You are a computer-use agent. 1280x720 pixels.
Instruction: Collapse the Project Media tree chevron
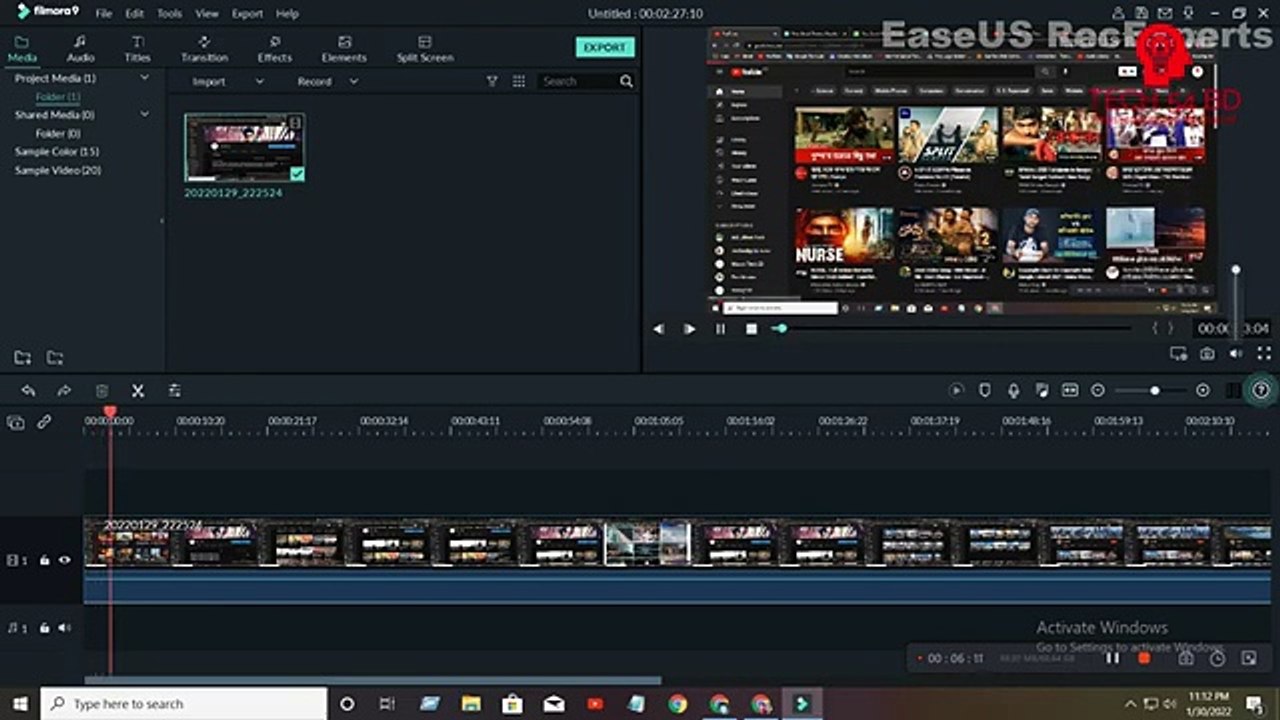click(x=144, y=77)
